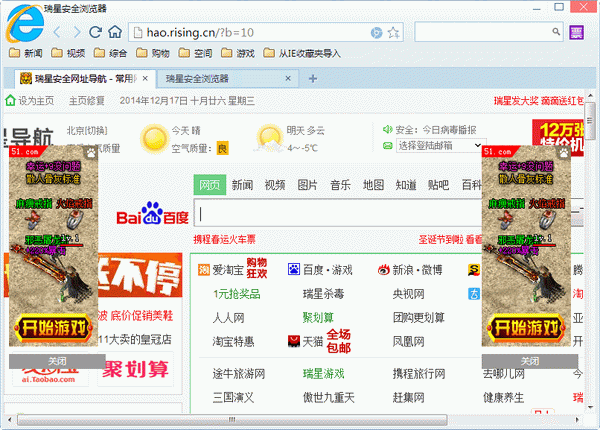
Task: Open a new tab with the plus icon
Action: pyautogui.click(x=313, y=78)
